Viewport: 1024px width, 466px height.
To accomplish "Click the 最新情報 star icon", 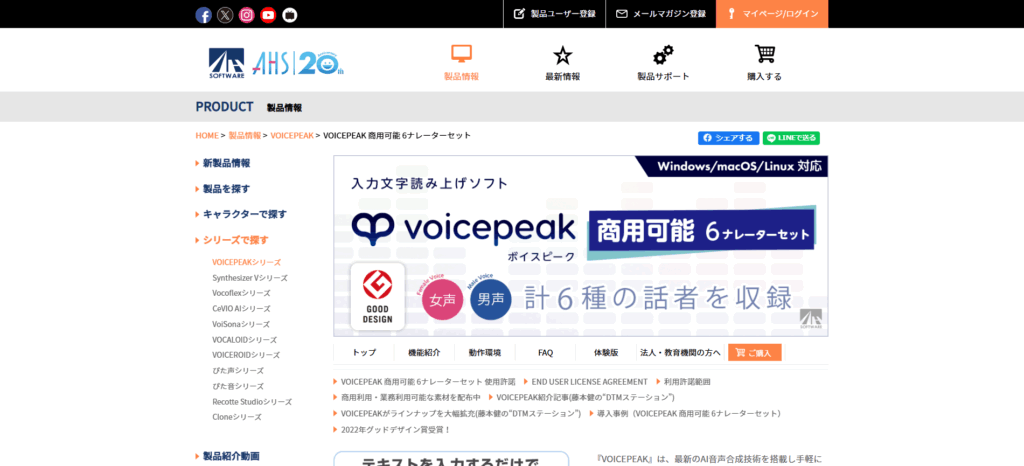I will tap(562, 55).
